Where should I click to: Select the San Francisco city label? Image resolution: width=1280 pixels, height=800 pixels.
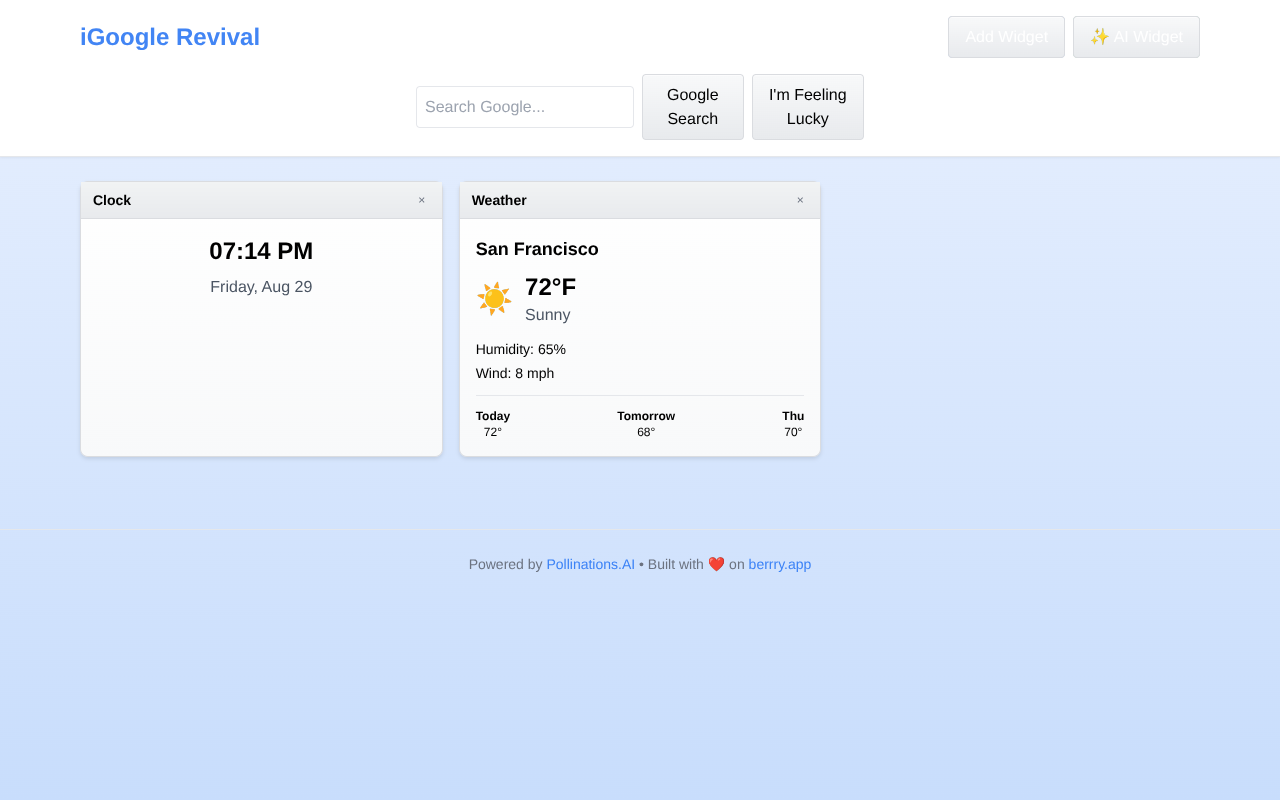537,248
